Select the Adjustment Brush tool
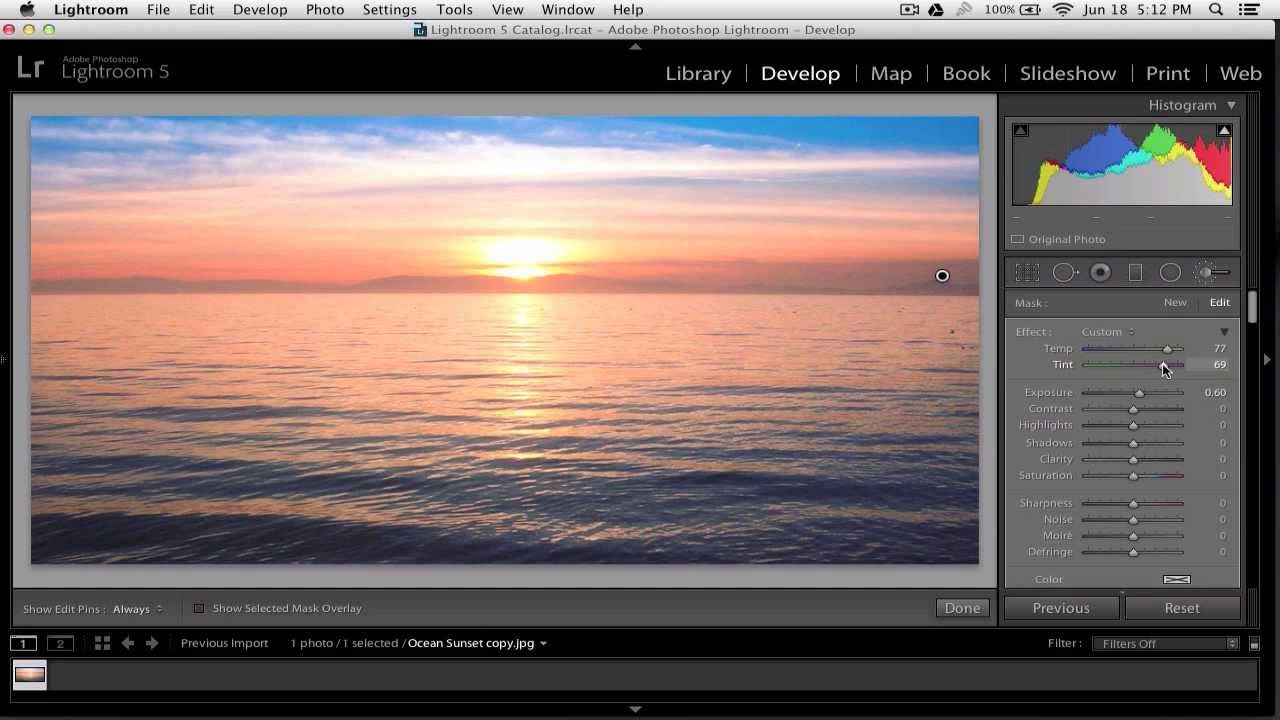 tap(1212, 273)
